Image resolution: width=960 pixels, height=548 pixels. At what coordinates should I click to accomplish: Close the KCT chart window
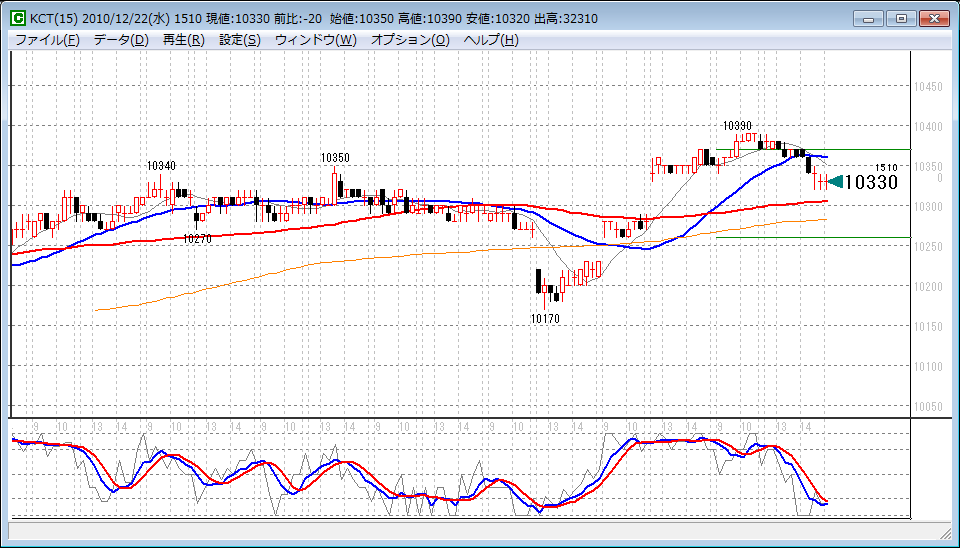tap(933, 18)
